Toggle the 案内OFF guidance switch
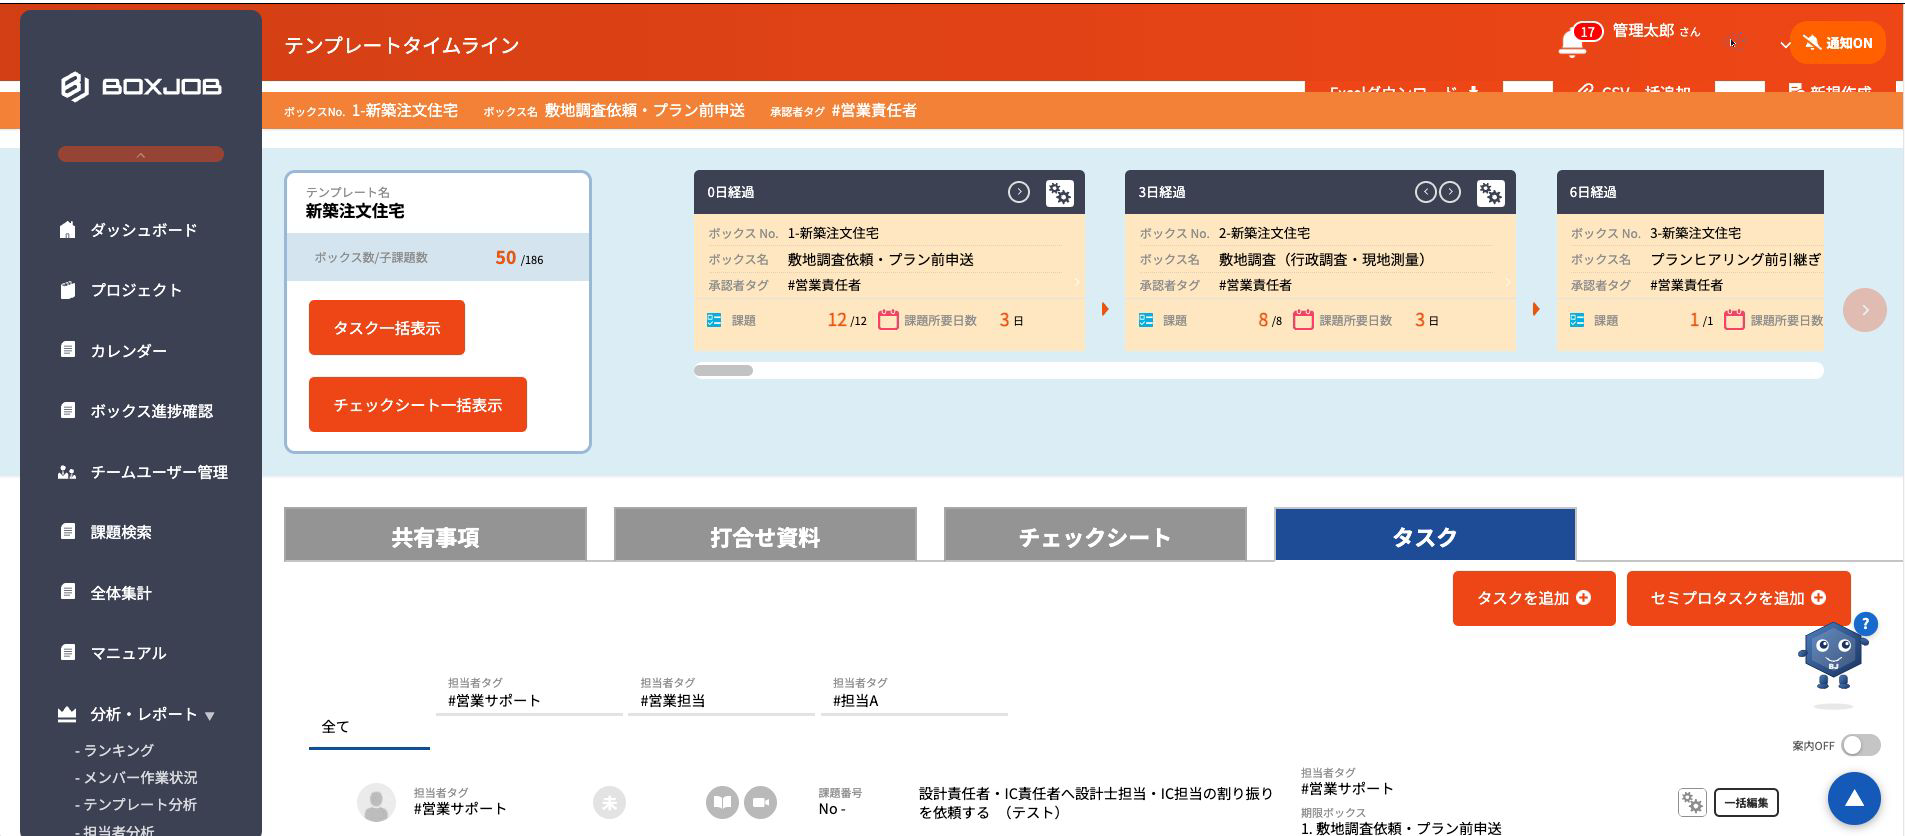1905x836 pixels. 1861,745
